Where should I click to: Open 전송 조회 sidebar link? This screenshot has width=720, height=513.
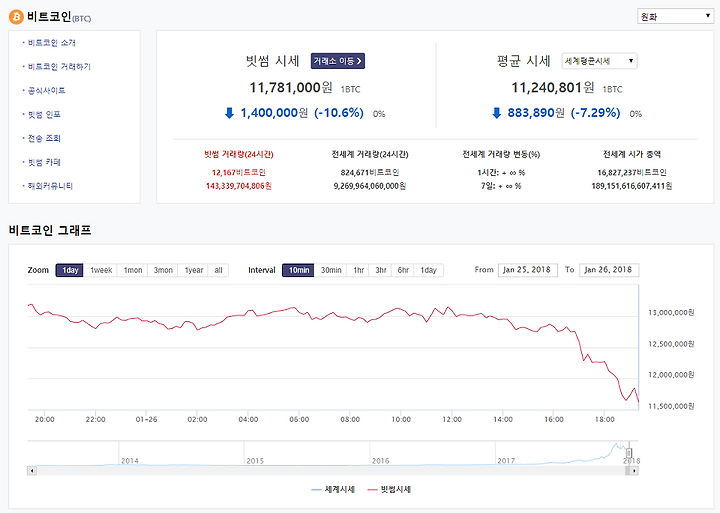(44, 138)
